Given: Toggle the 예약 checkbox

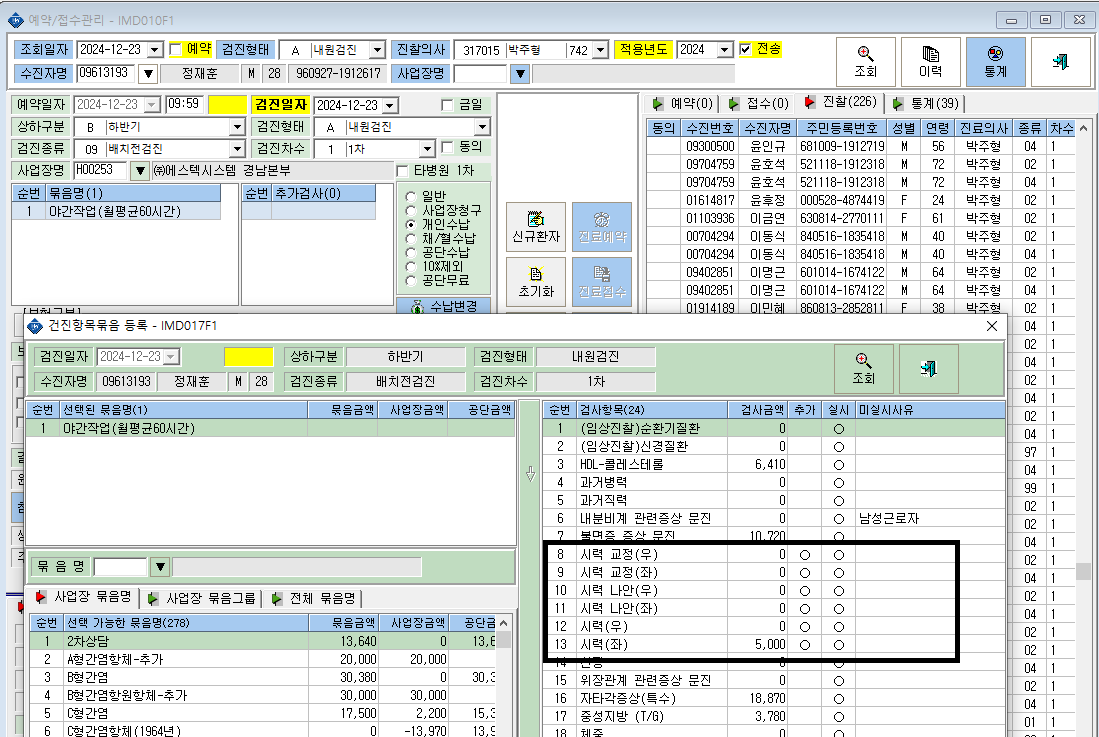Looking at the screenshot, I should tap(176, 49).
